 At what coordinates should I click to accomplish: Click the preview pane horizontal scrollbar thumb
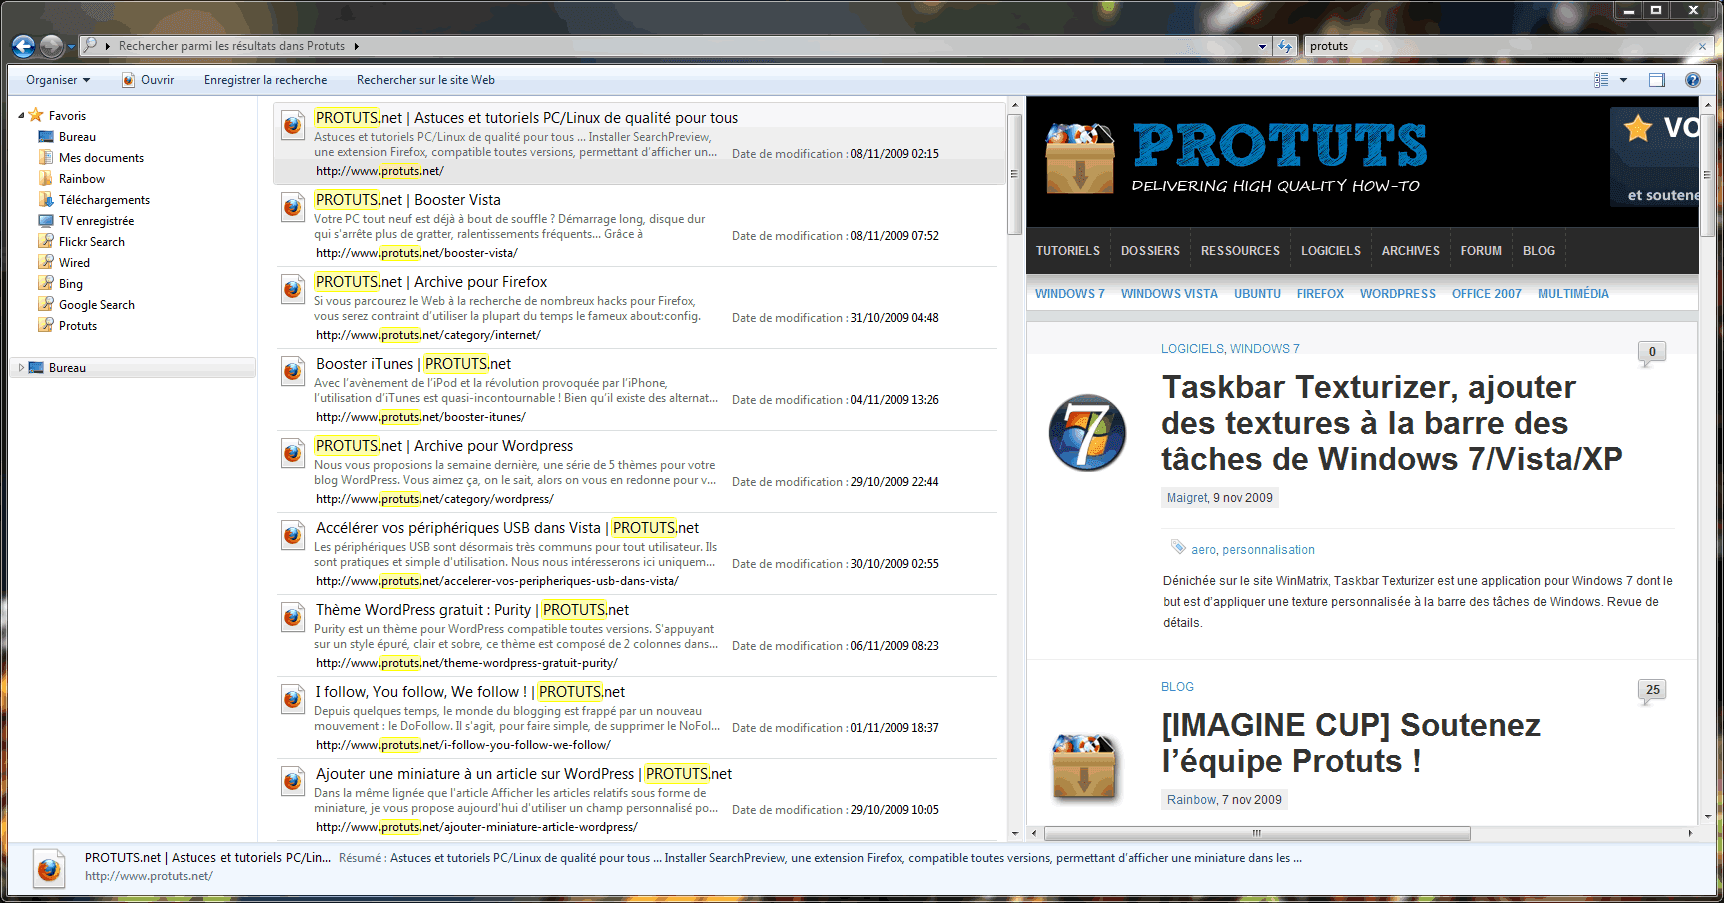(1257, 833)
